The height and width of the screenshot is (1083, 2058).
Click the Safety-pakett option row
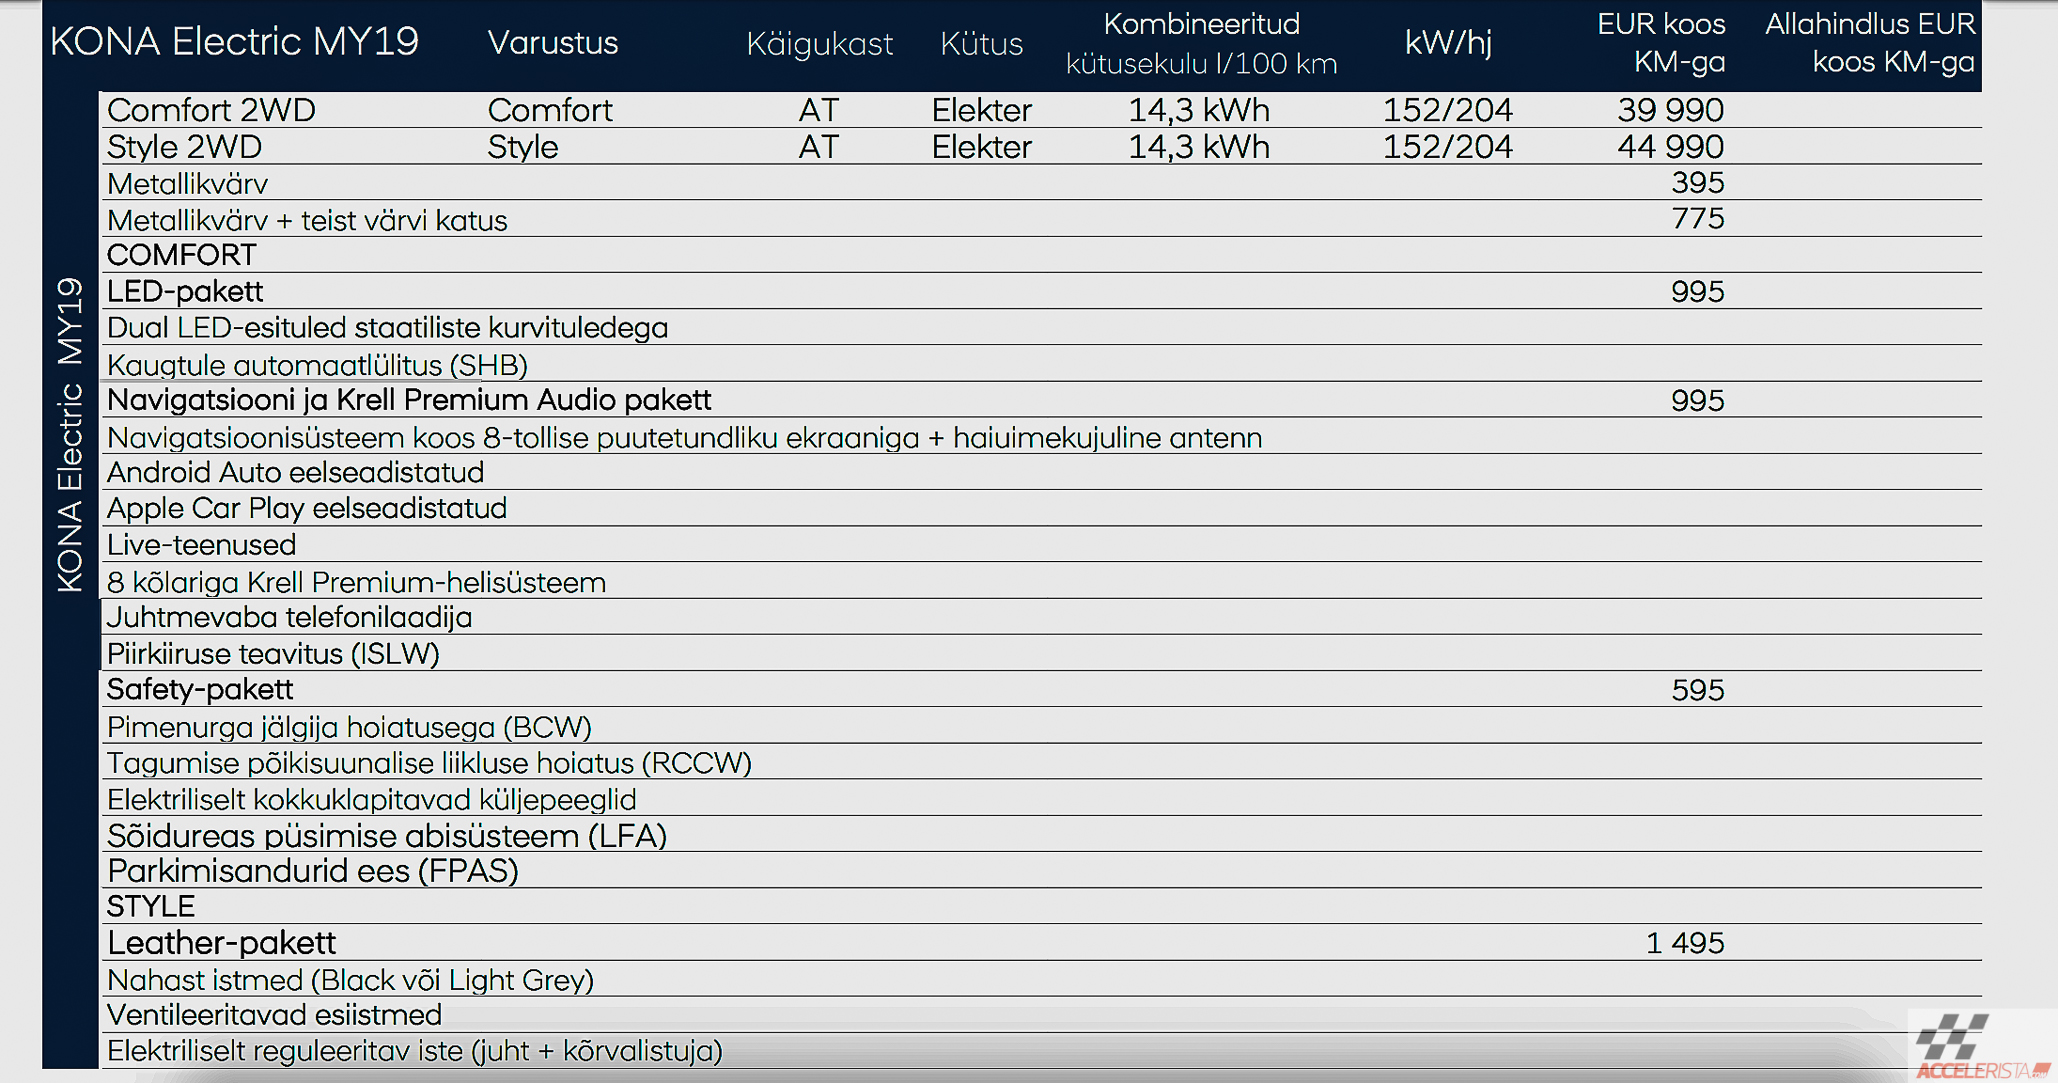point(1041,689)
